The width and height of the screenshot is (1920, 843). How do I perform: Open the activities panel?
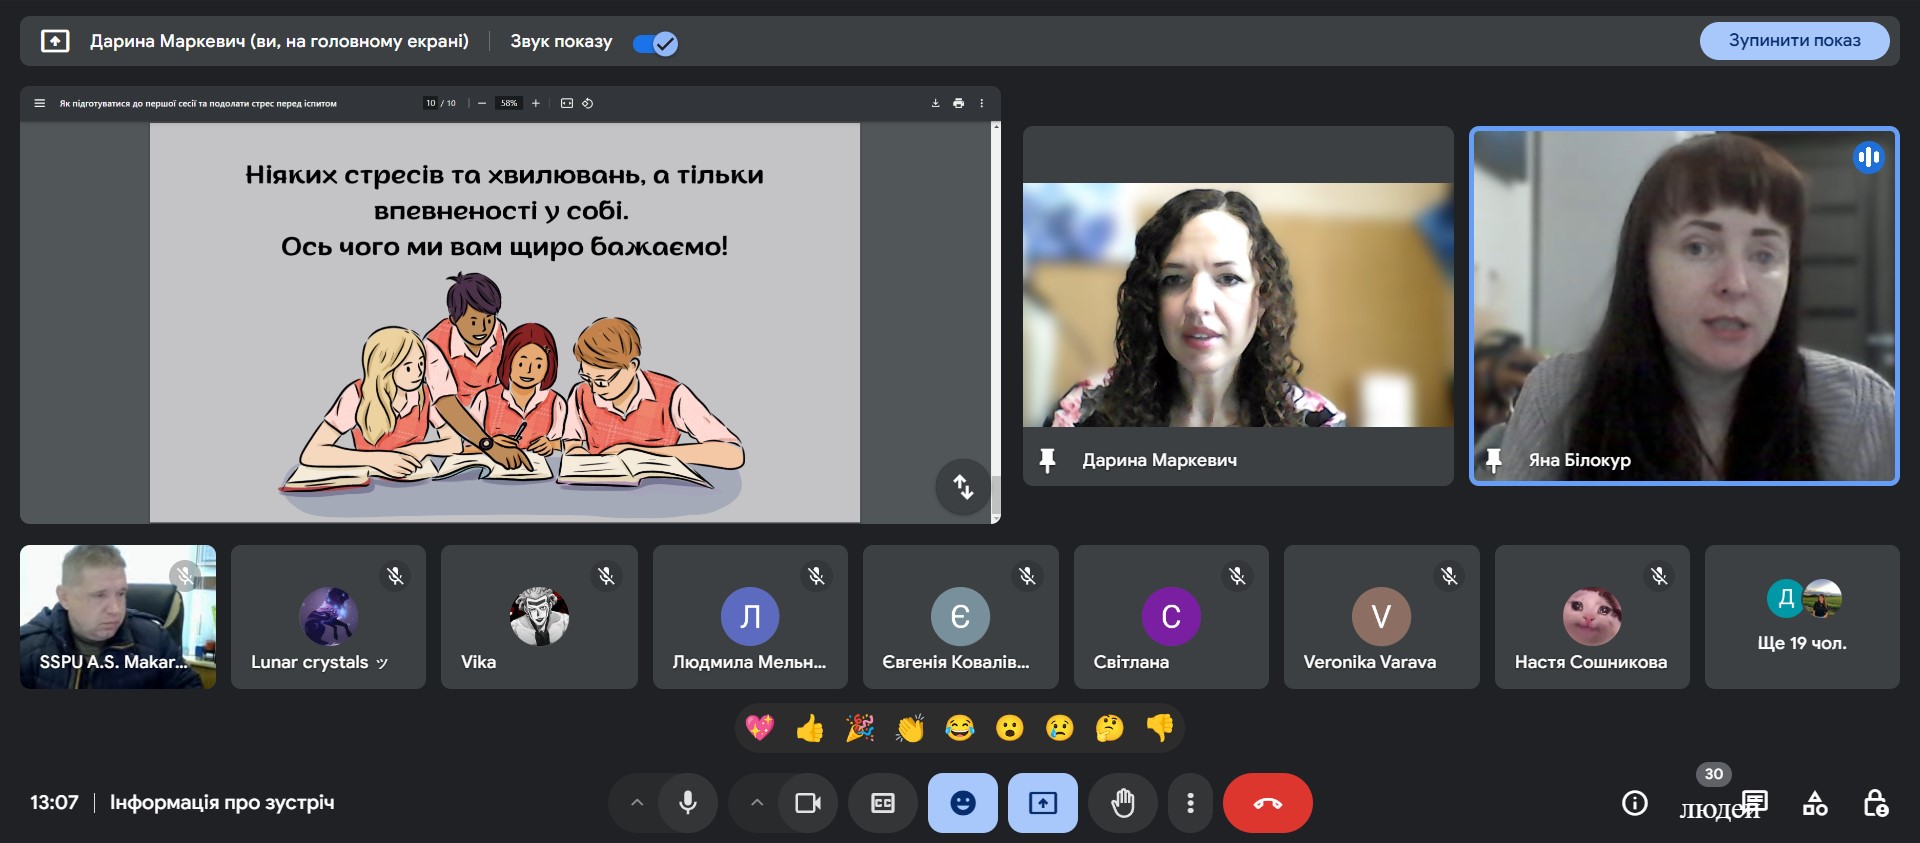point(1815,803)
